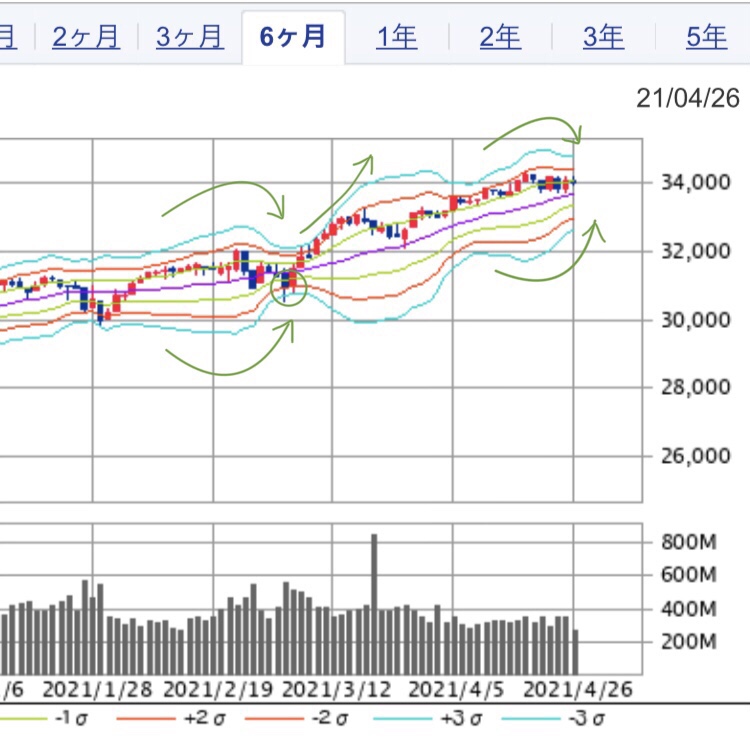Click the 2021/4/26 date axis label

point(578,690)
